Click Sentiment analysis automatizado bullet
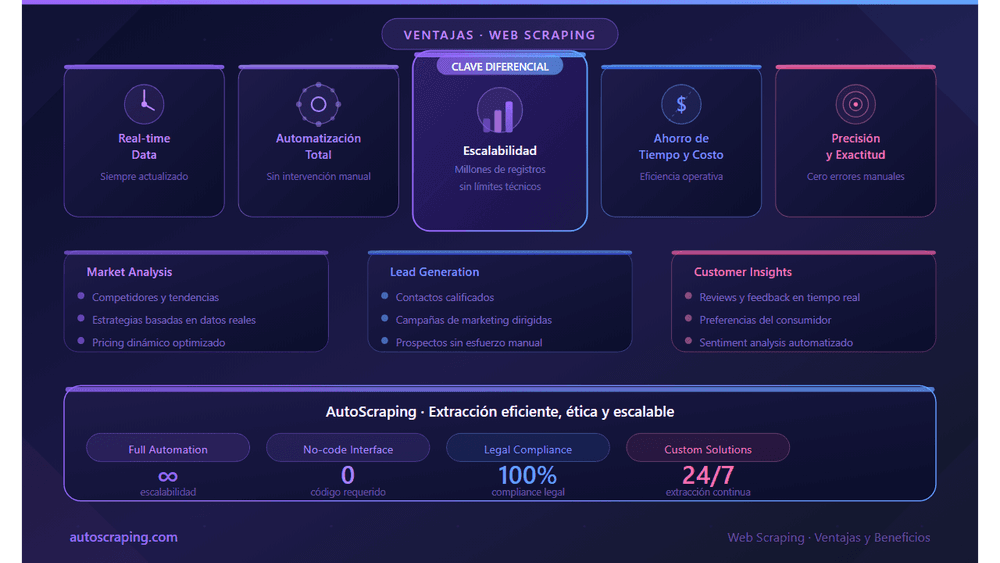The image size is (1000, 563). 776,342
